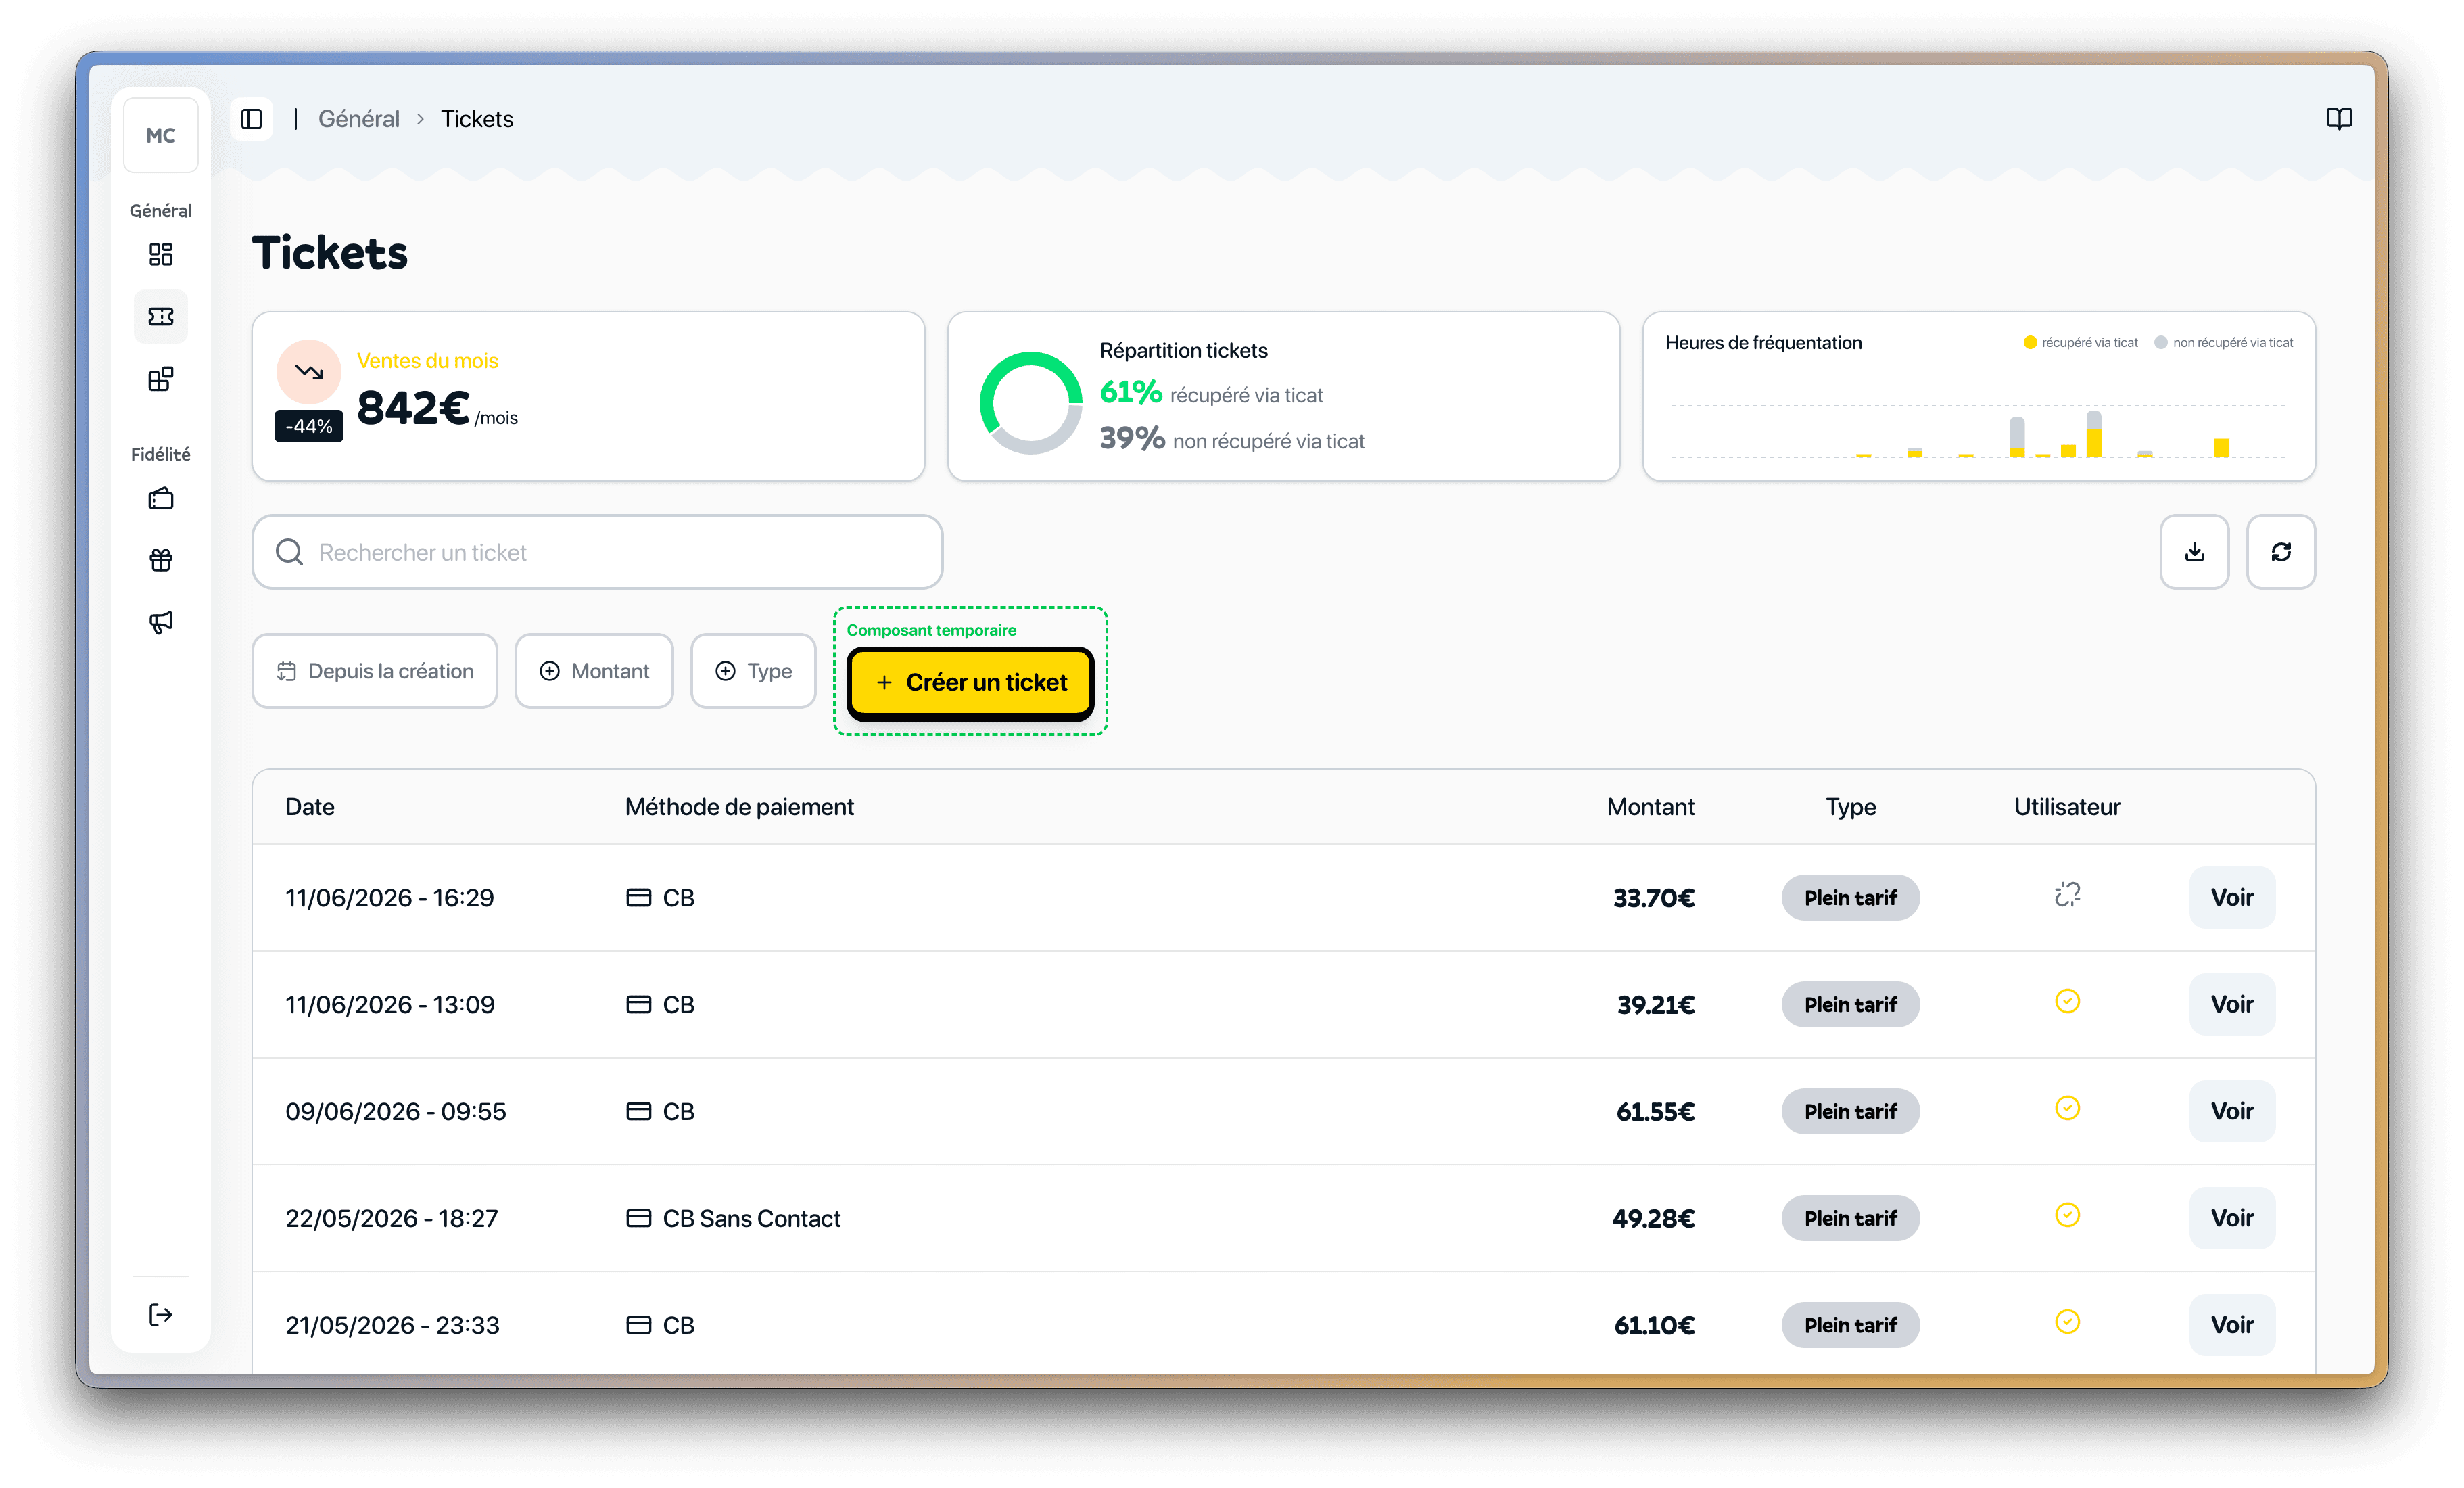The width and height of the screenshot is (2464, 1488).
Task: Open the Type filter
Action: [753, 671]
